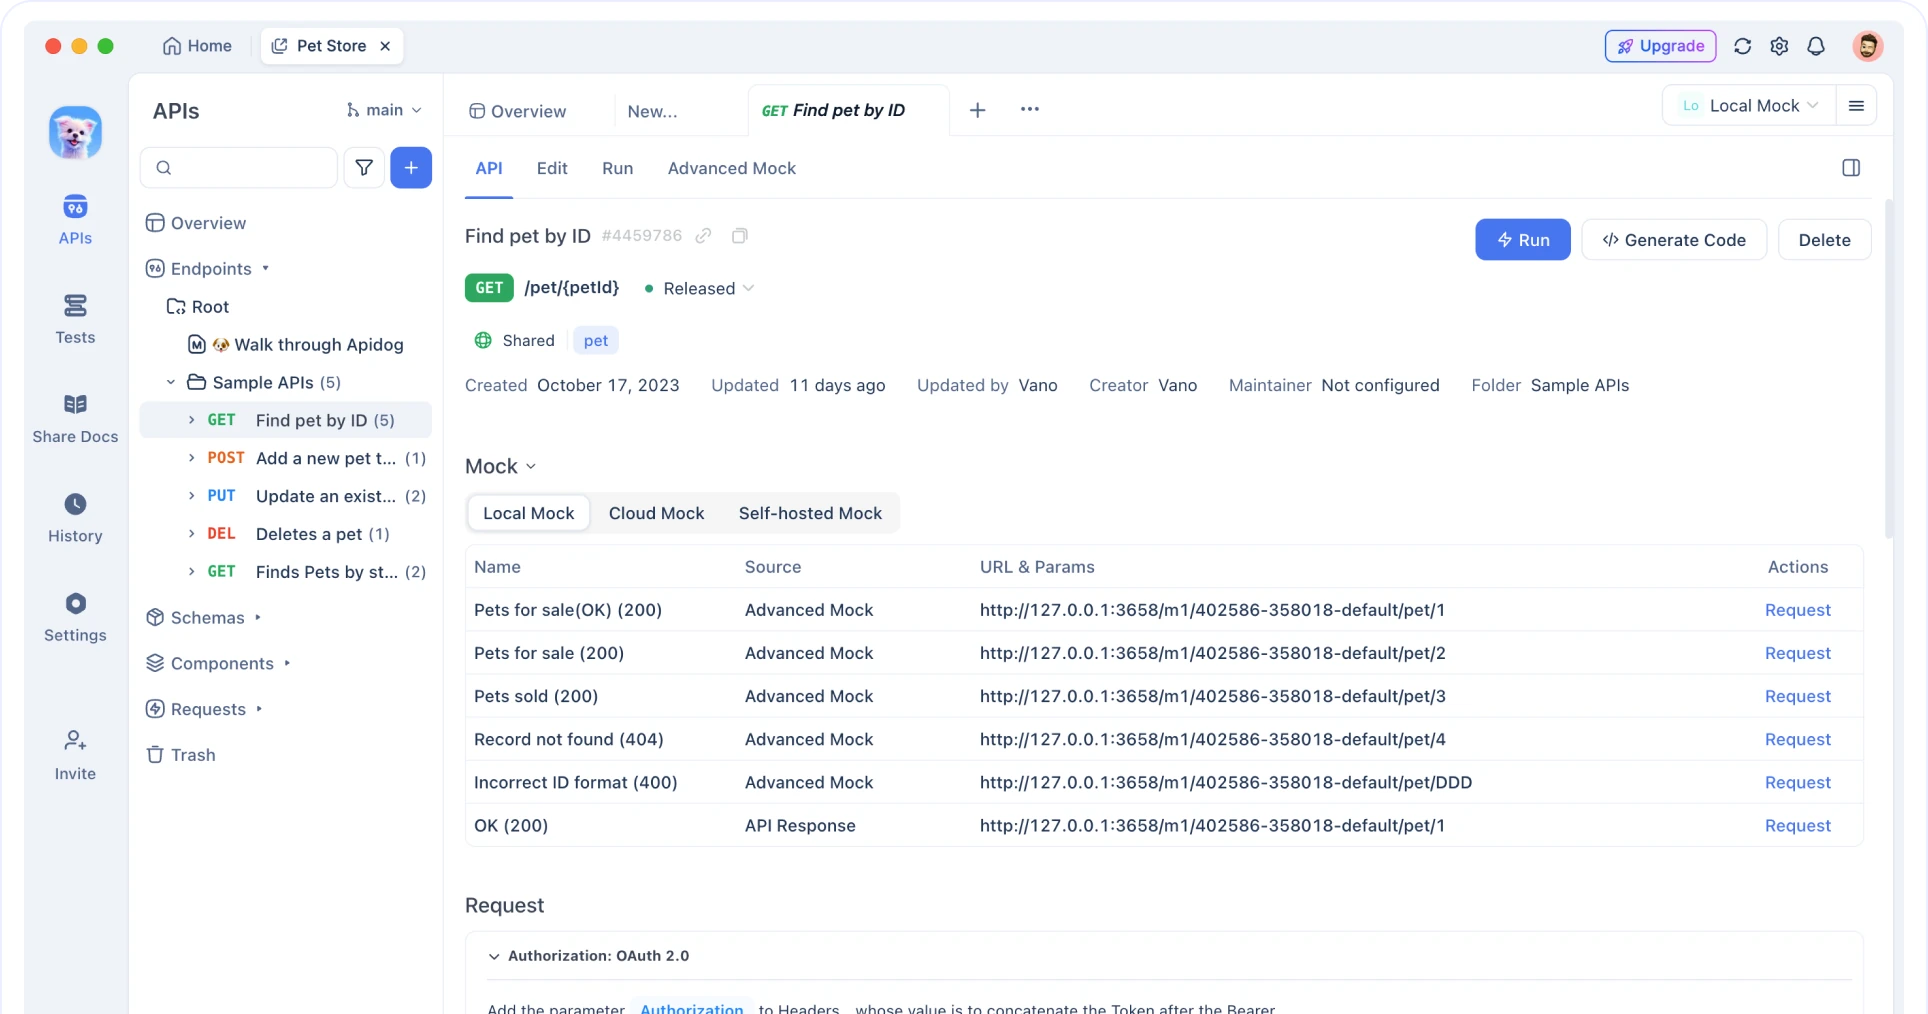Toggle the right side panel icon

pyautogui.click(x=1851, y=168)
